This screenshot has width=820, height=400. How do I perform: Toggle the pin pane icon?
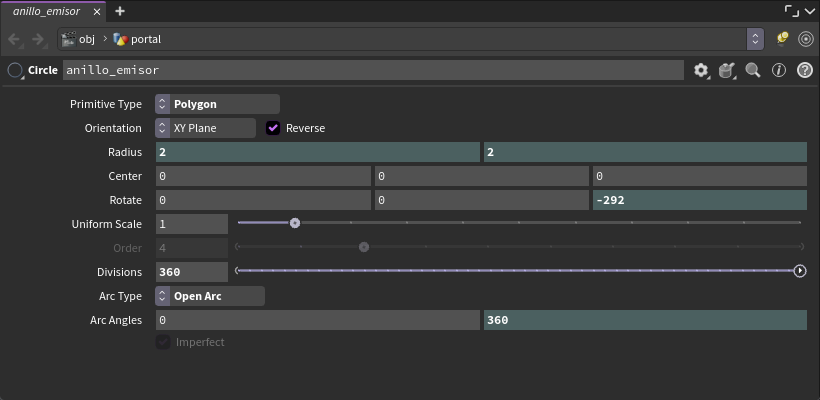coord(782,39)
